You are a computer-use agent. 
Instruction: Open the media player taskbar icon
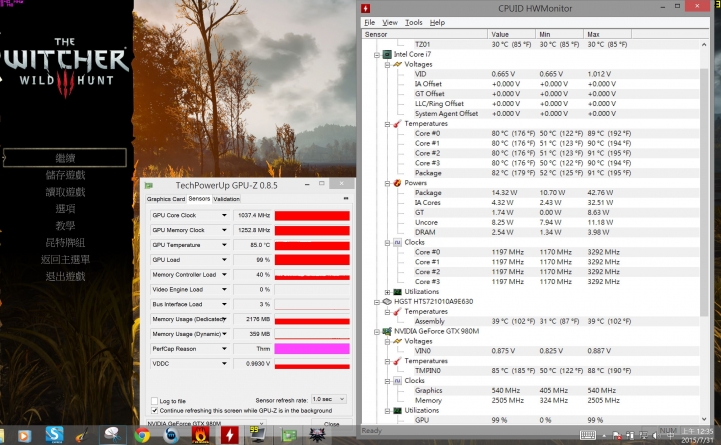24,435
